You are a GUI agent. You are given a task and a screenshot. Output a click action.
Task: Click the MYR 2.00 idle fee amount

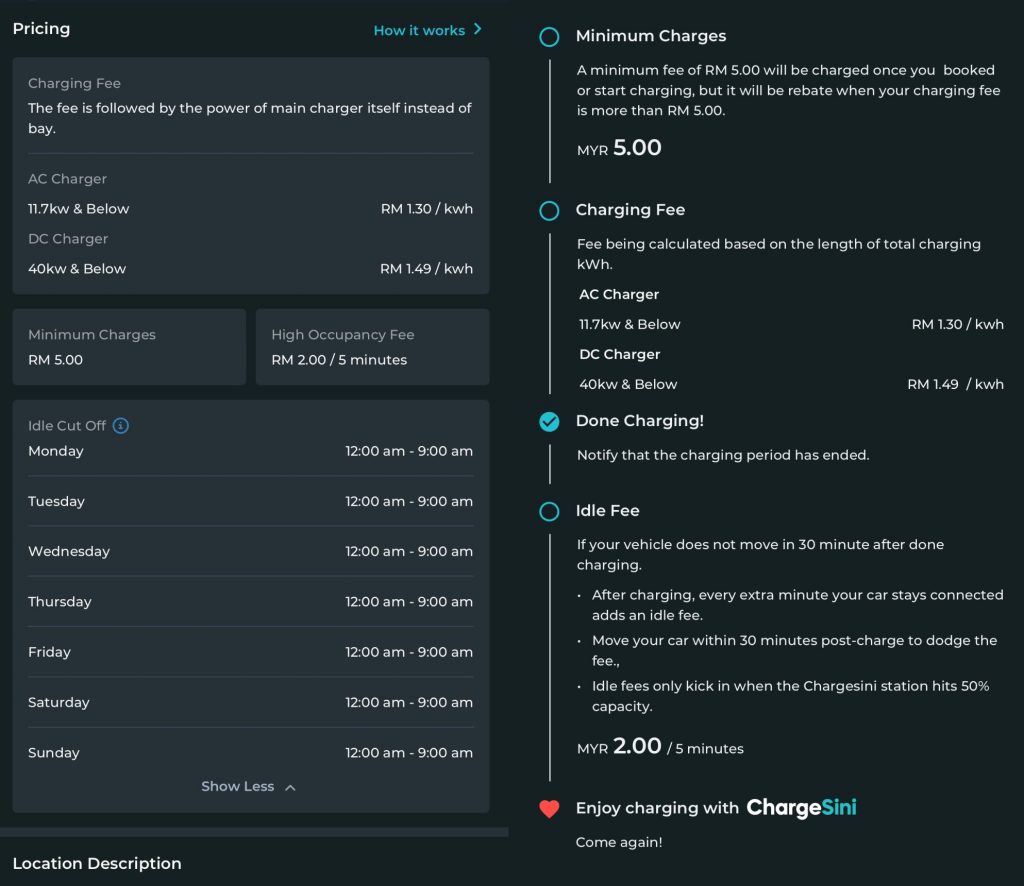pyautogui.click(x=636, y=746)
